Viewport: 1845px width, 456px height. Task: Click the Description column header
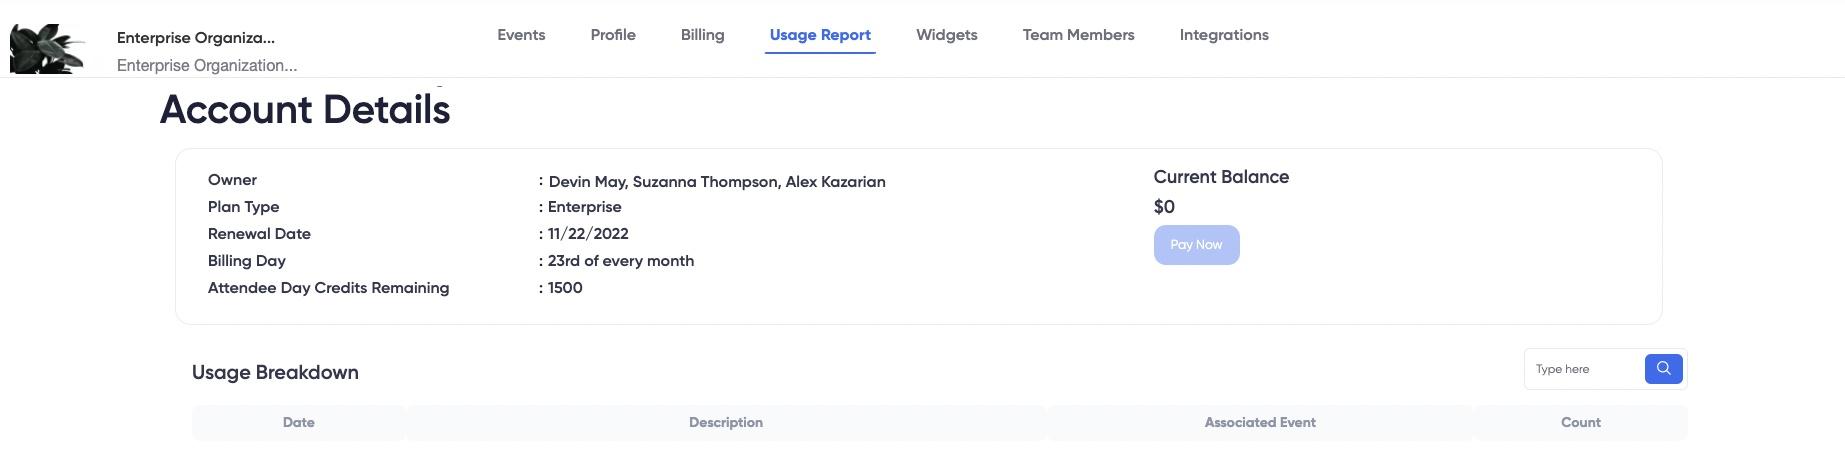726,423
